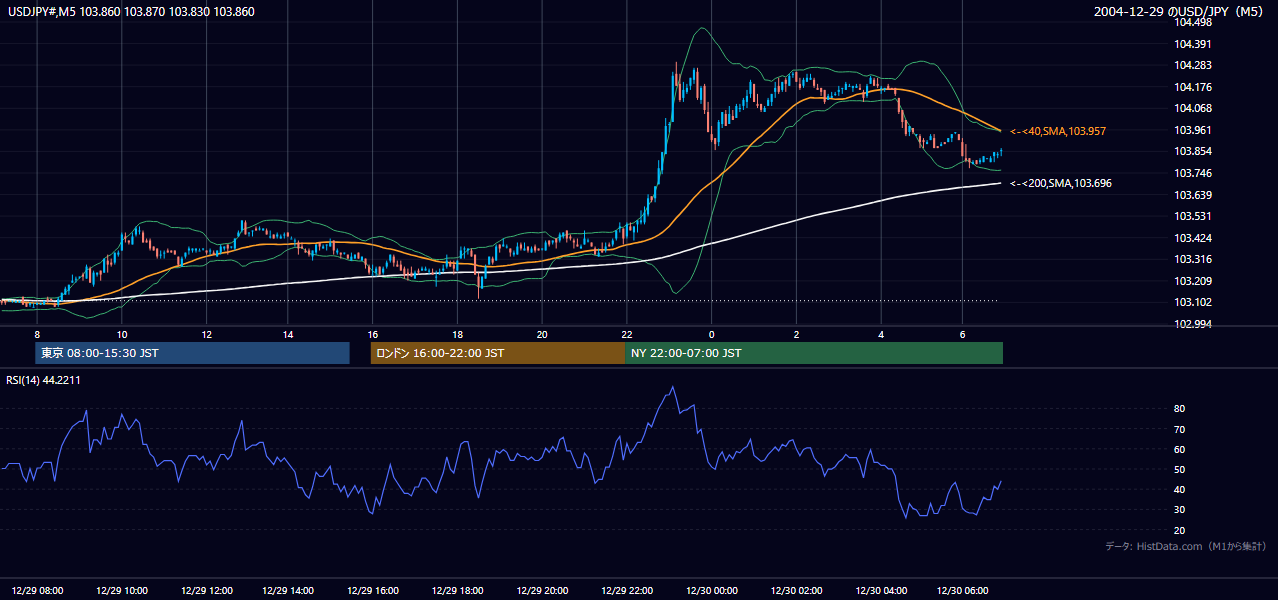
Task: Click price axis value 103.531
Action: (1194, 216)
